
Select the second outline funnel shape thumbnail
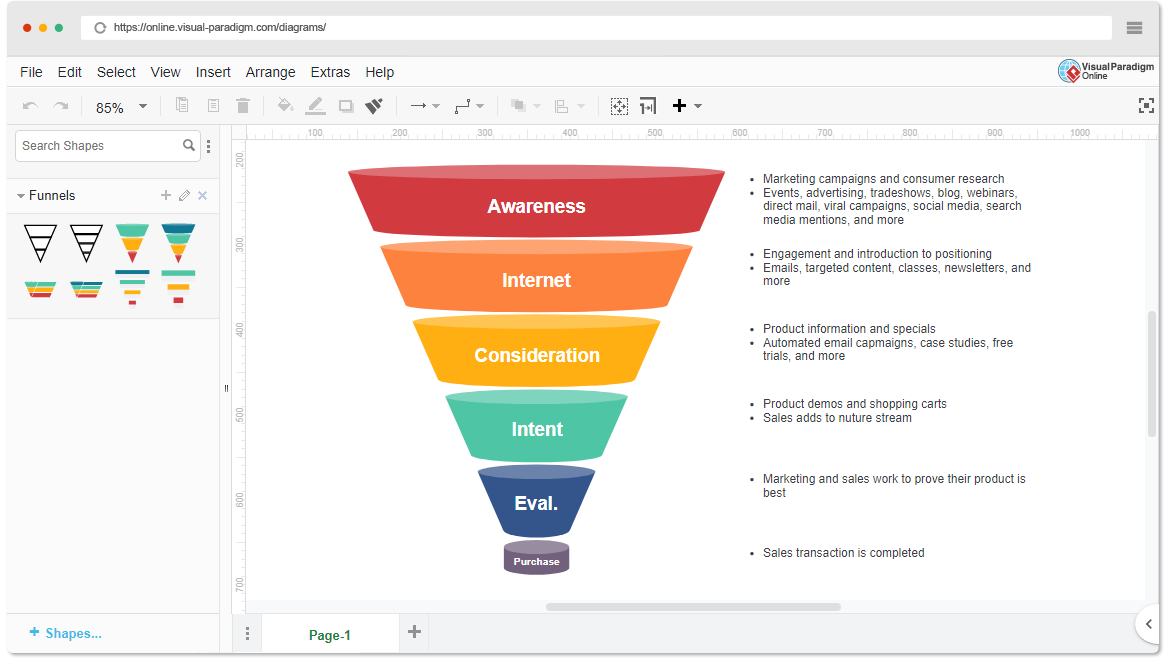pos(86,243)
